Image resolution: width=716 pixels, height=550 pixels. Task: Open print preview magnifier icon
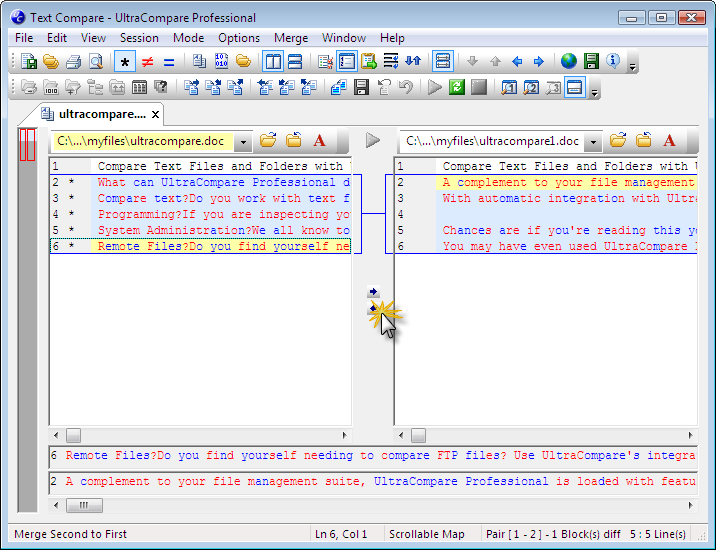coord(95,61)
